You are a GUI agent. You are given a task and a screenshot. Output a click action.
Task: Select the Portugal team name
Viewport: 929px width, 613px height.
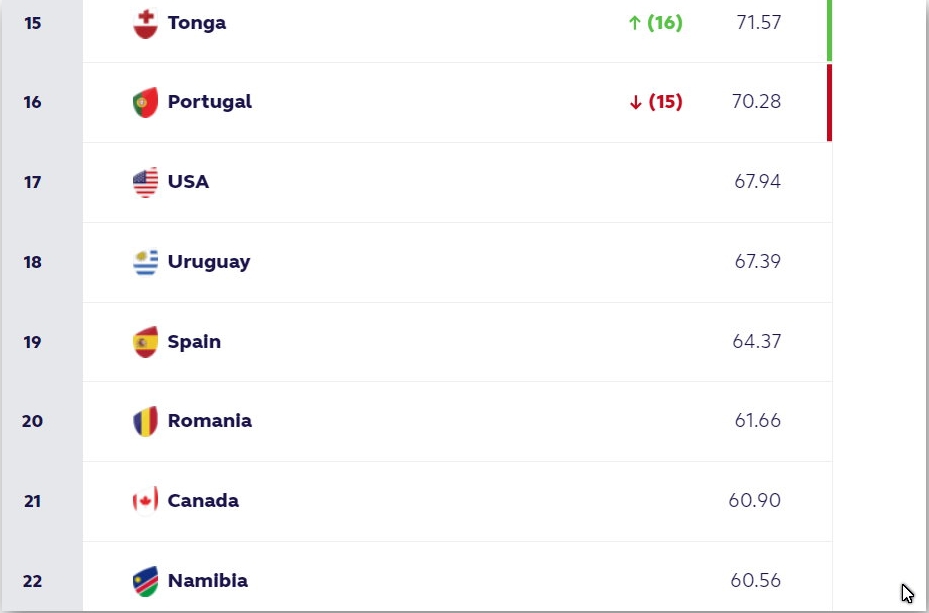coord(210,102)
